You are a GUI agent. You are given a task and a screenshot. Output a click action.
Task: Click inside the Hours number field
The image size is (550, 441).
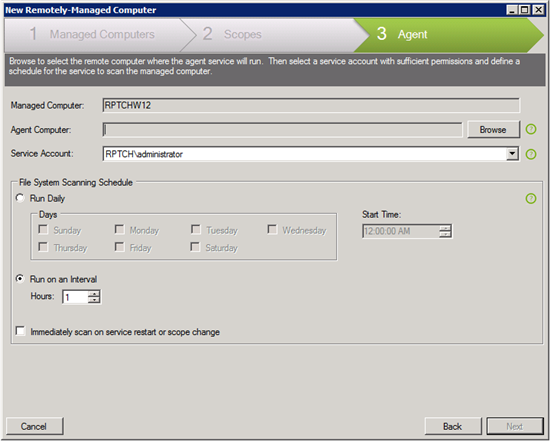(75, 297)
